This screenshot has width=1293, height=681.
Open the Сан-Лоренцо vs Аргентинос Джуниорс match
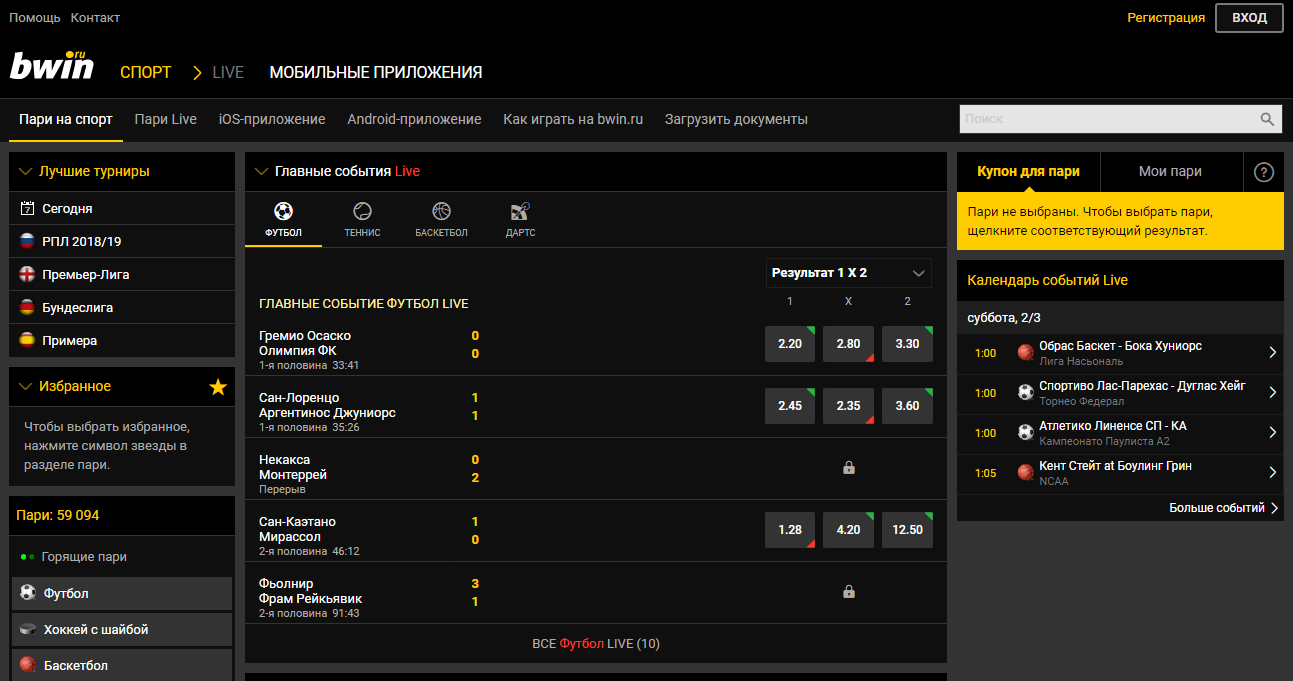pyautogui.click(x=327, y=406)
